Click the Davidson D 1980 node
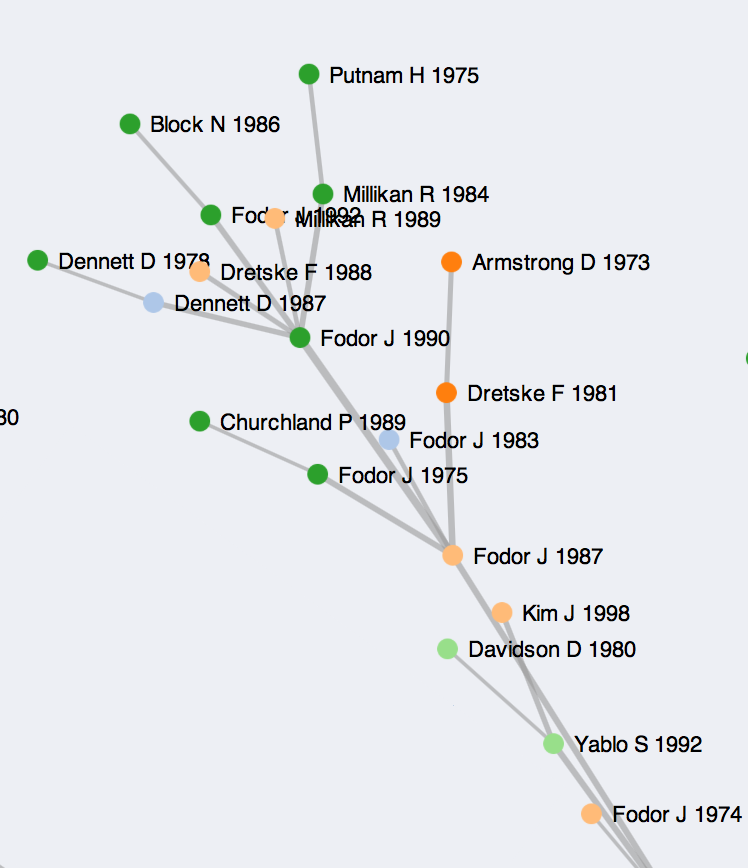 tap(447, 649)
